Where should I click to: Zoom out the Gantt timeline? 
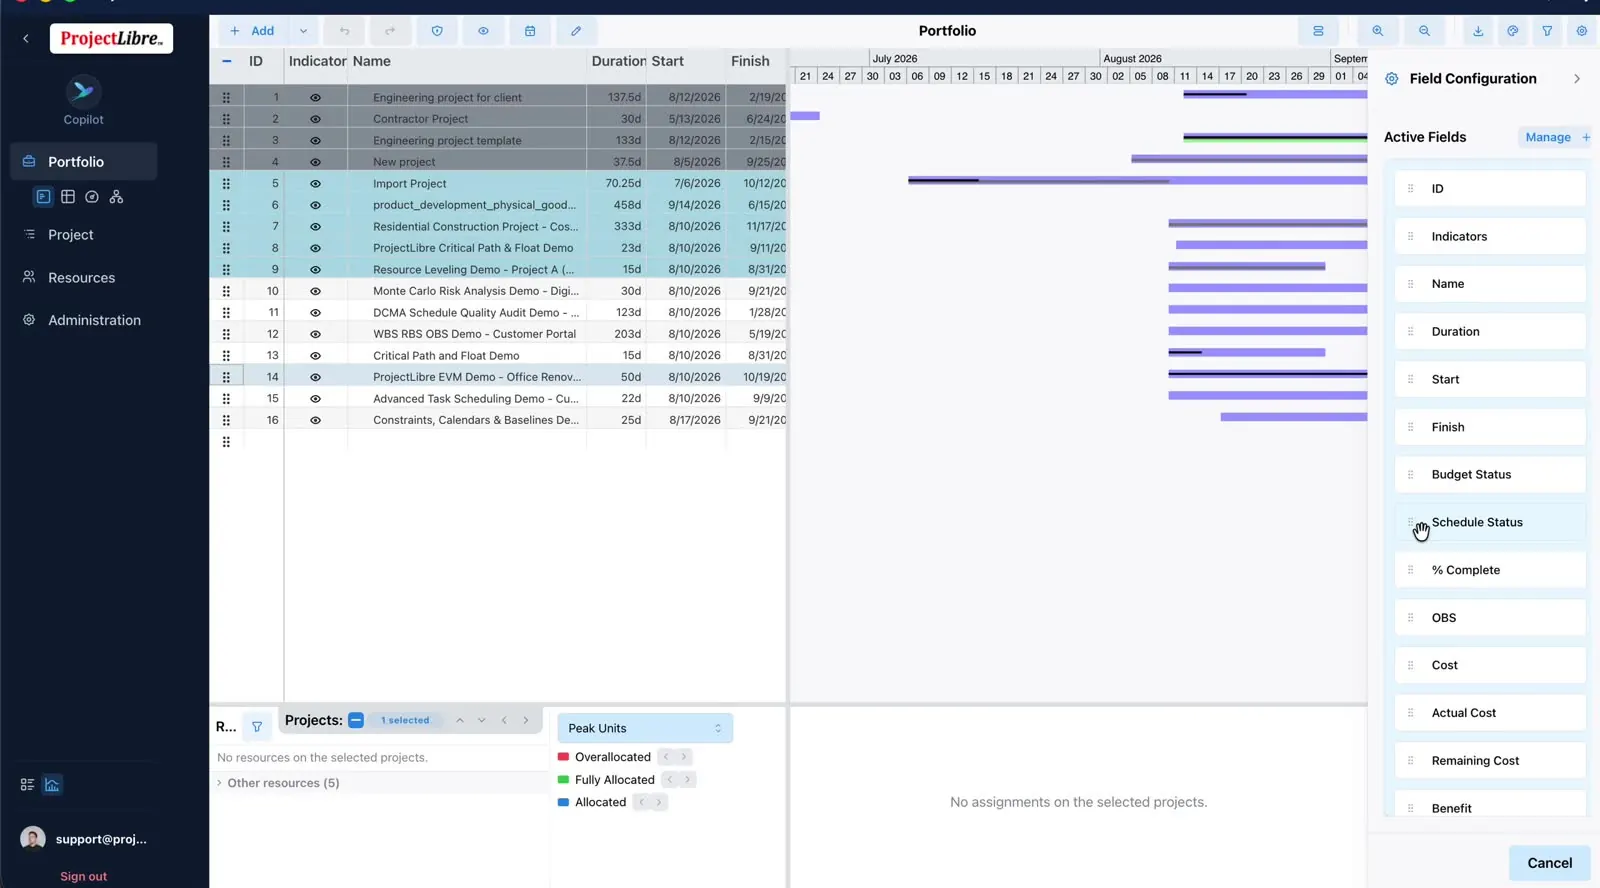(1424, 31)
